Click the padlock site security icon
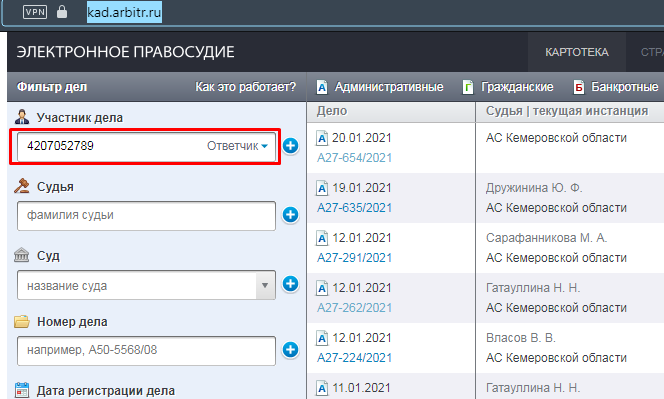664x399 pixels. click(x=62, y=12)
